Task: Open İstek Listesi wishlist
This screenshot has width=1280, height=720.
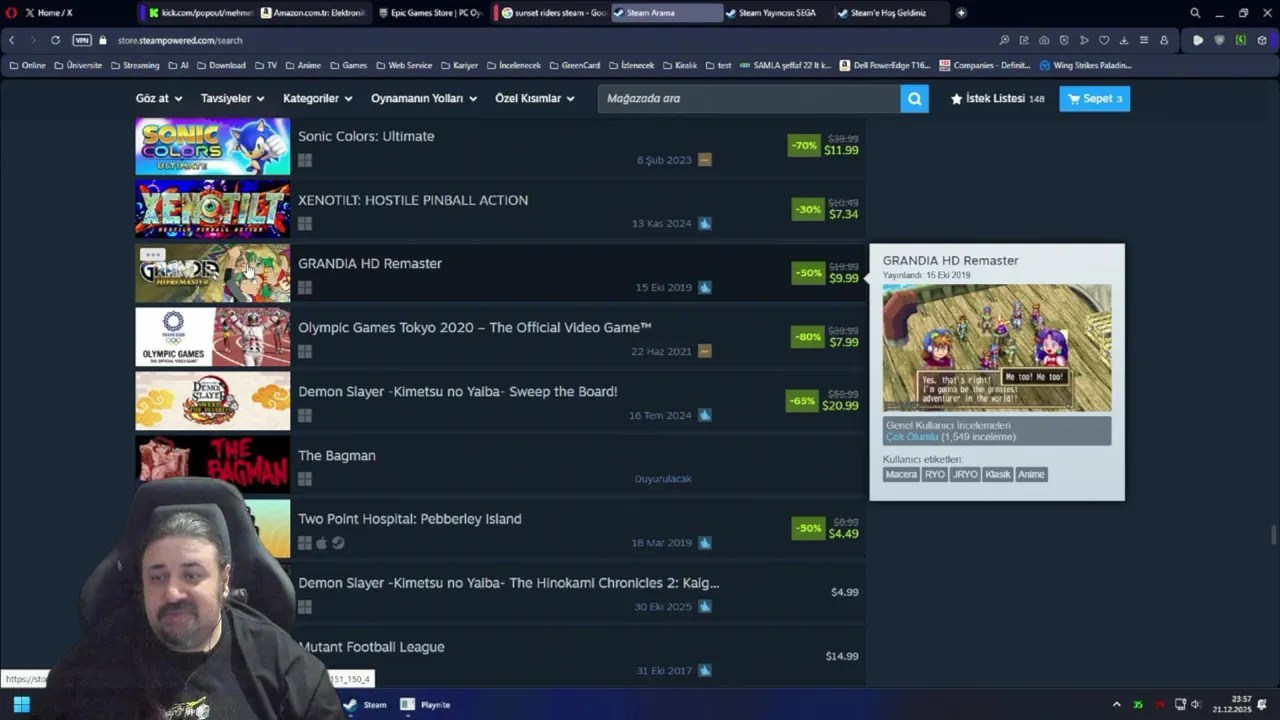Action: 997,98
